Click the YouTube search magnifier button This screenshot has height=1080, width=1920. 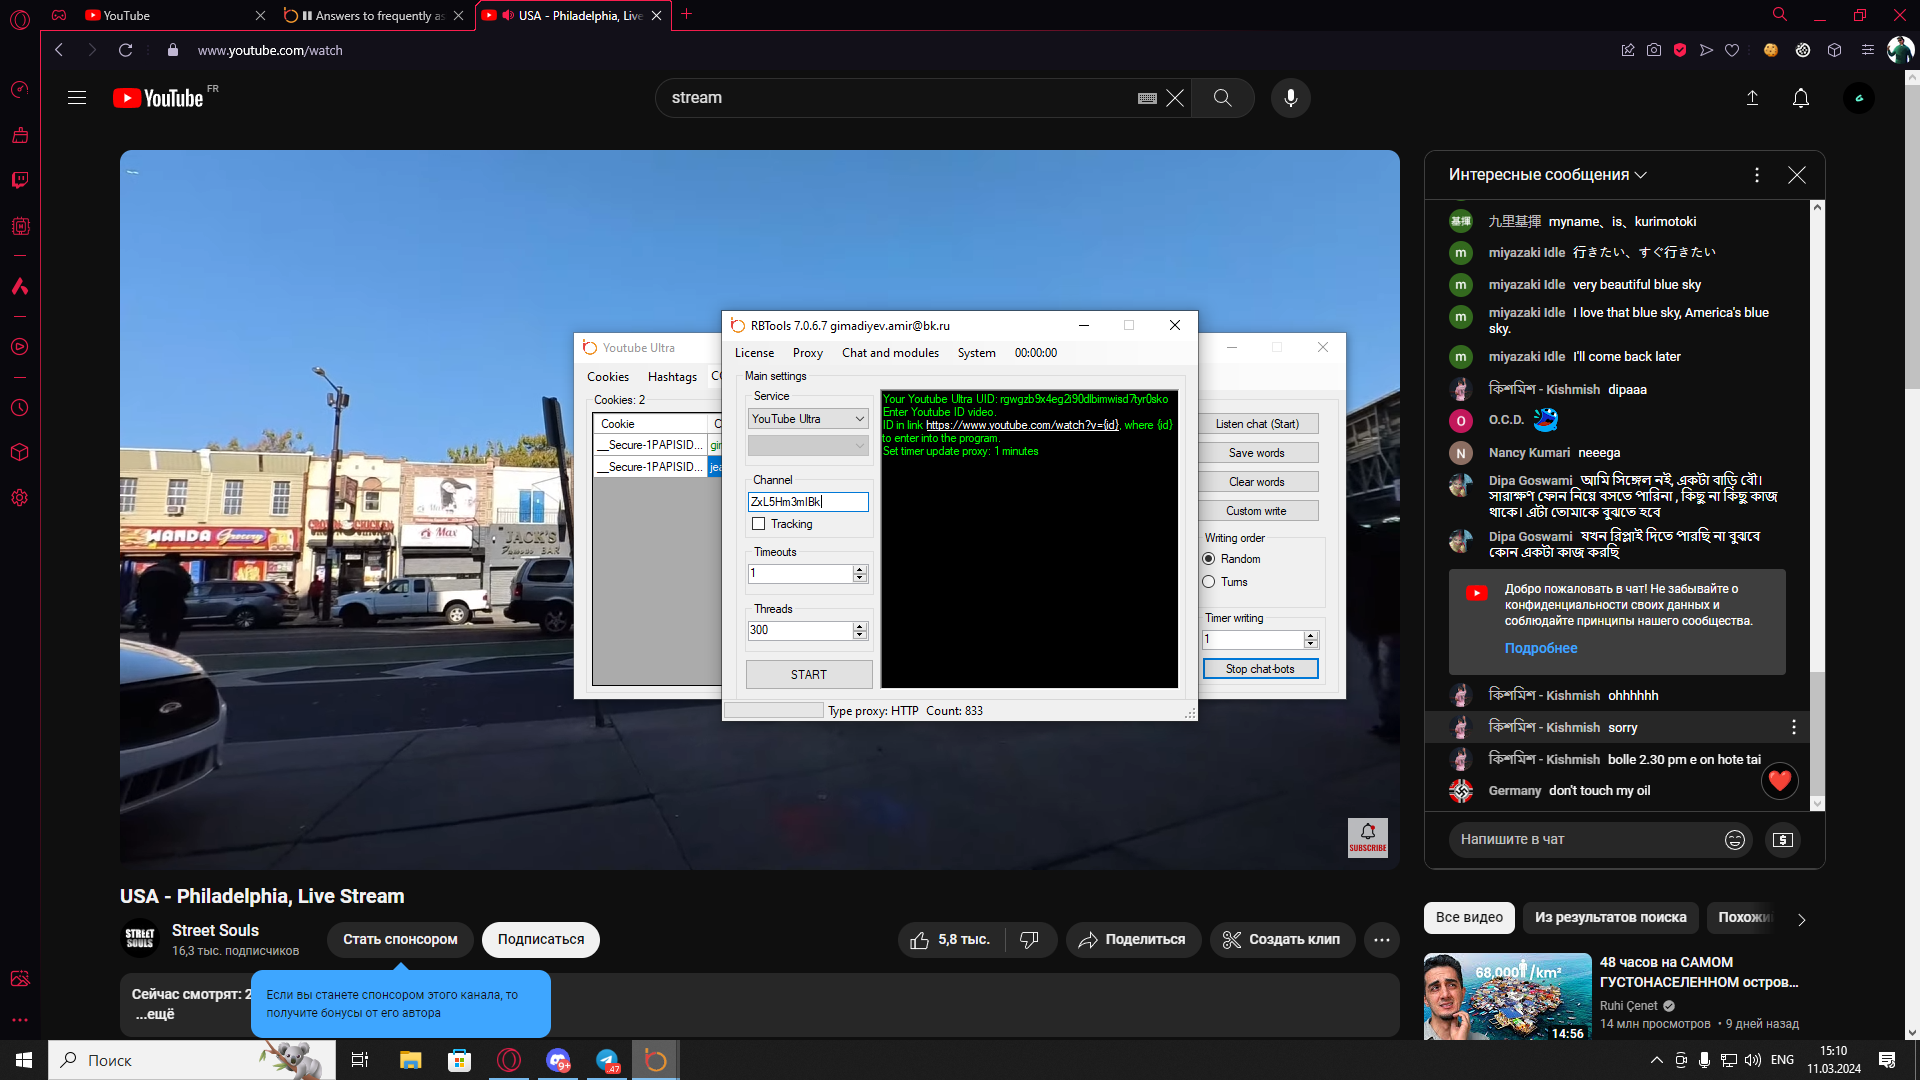click(x=1222, y=98)
